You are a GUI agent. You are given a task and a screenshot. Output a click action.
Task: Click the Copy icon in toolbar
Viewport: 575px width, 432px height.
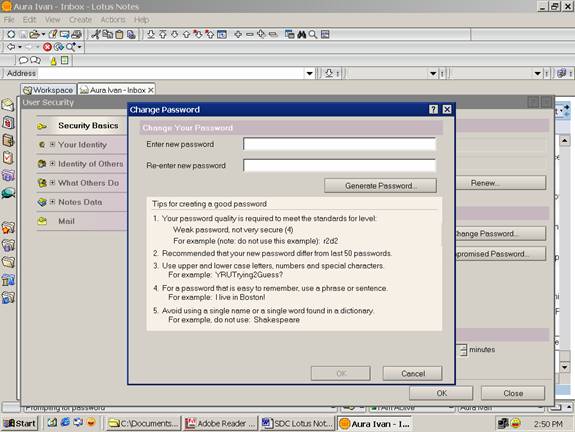pyautogui.click(x=108, y=34)
